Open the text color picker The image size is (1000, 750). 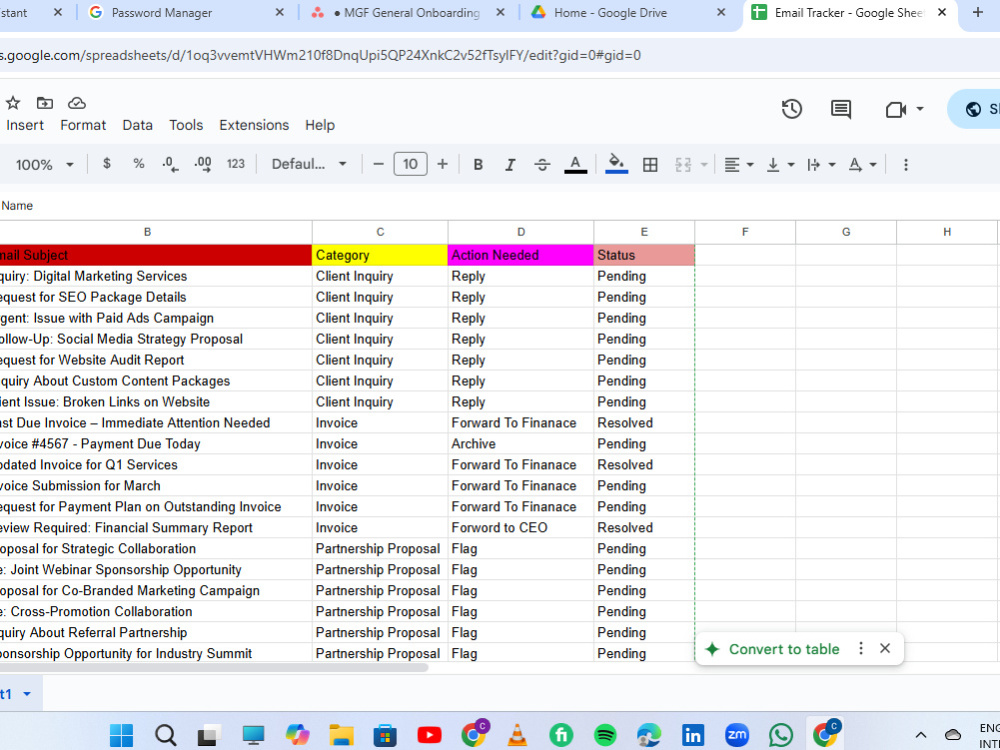pos(575,165)
